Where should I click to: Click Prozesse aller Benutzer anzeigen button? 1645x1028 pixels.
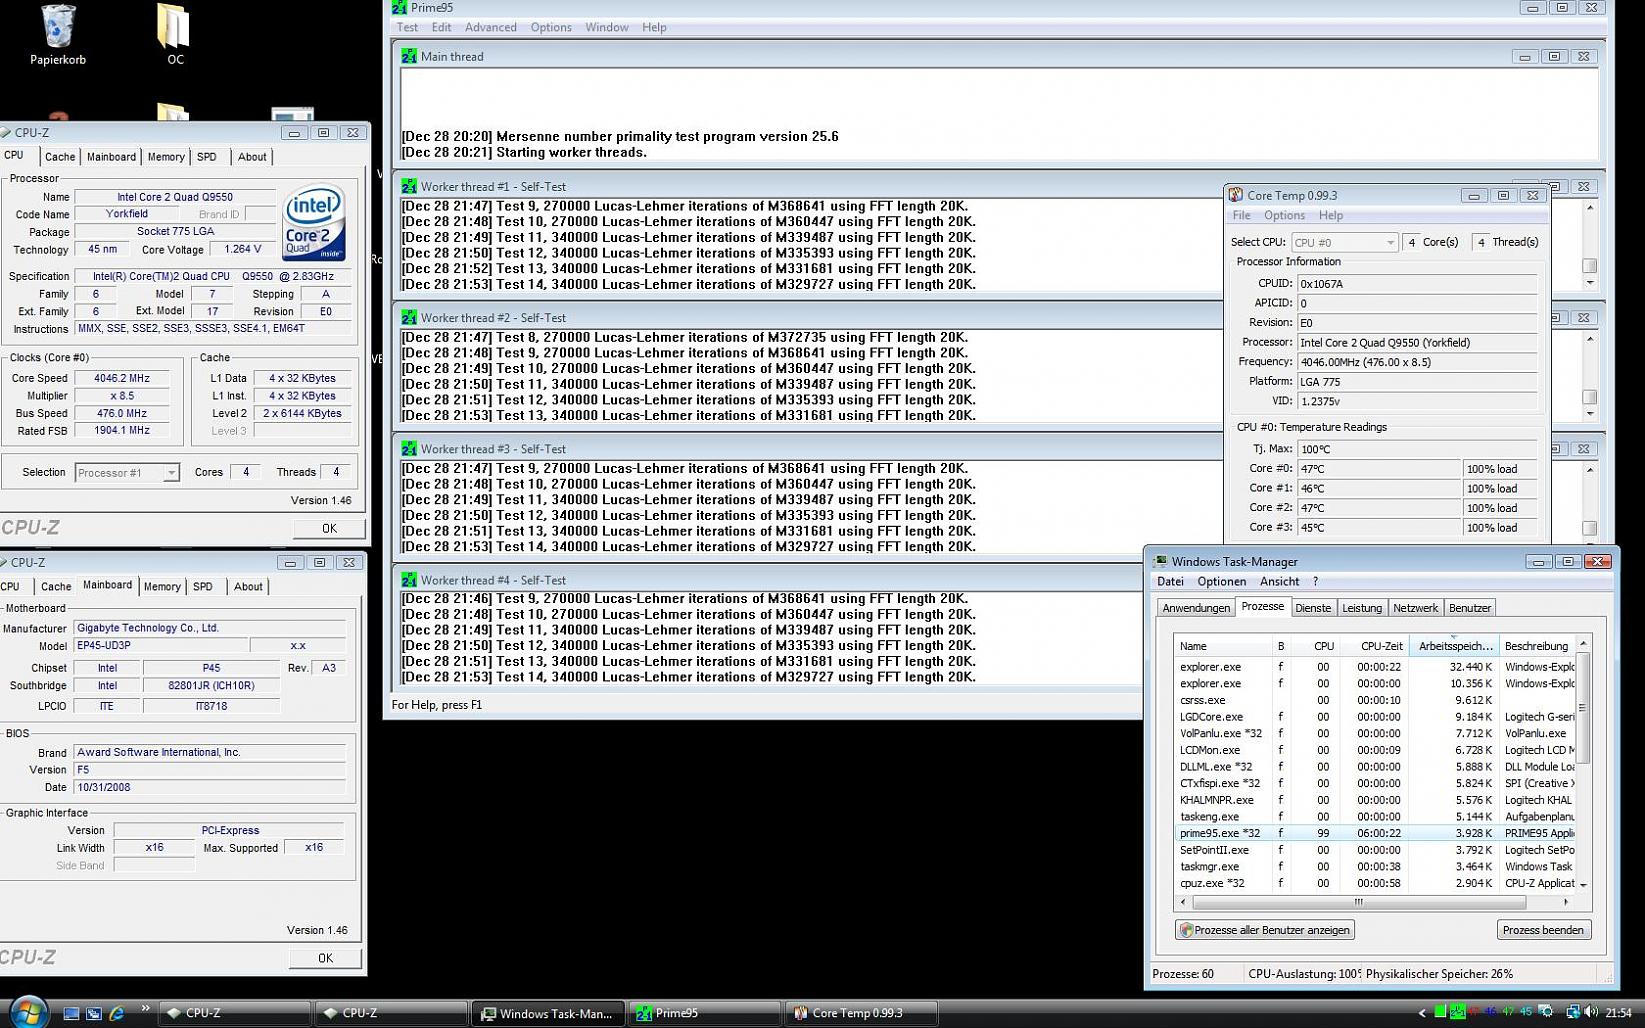pos(1265,930)
